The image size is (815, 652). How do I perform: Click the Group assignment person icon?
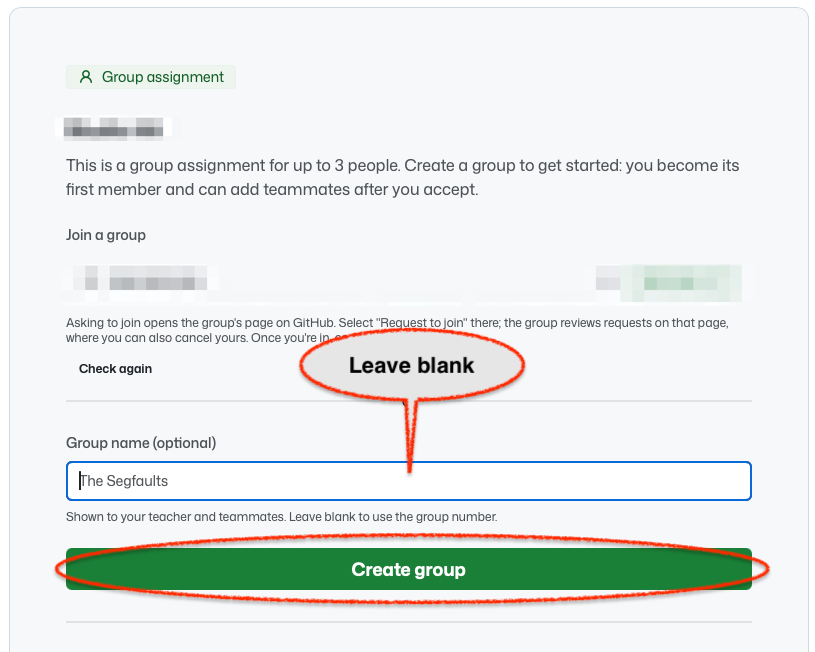pos(86,77)
